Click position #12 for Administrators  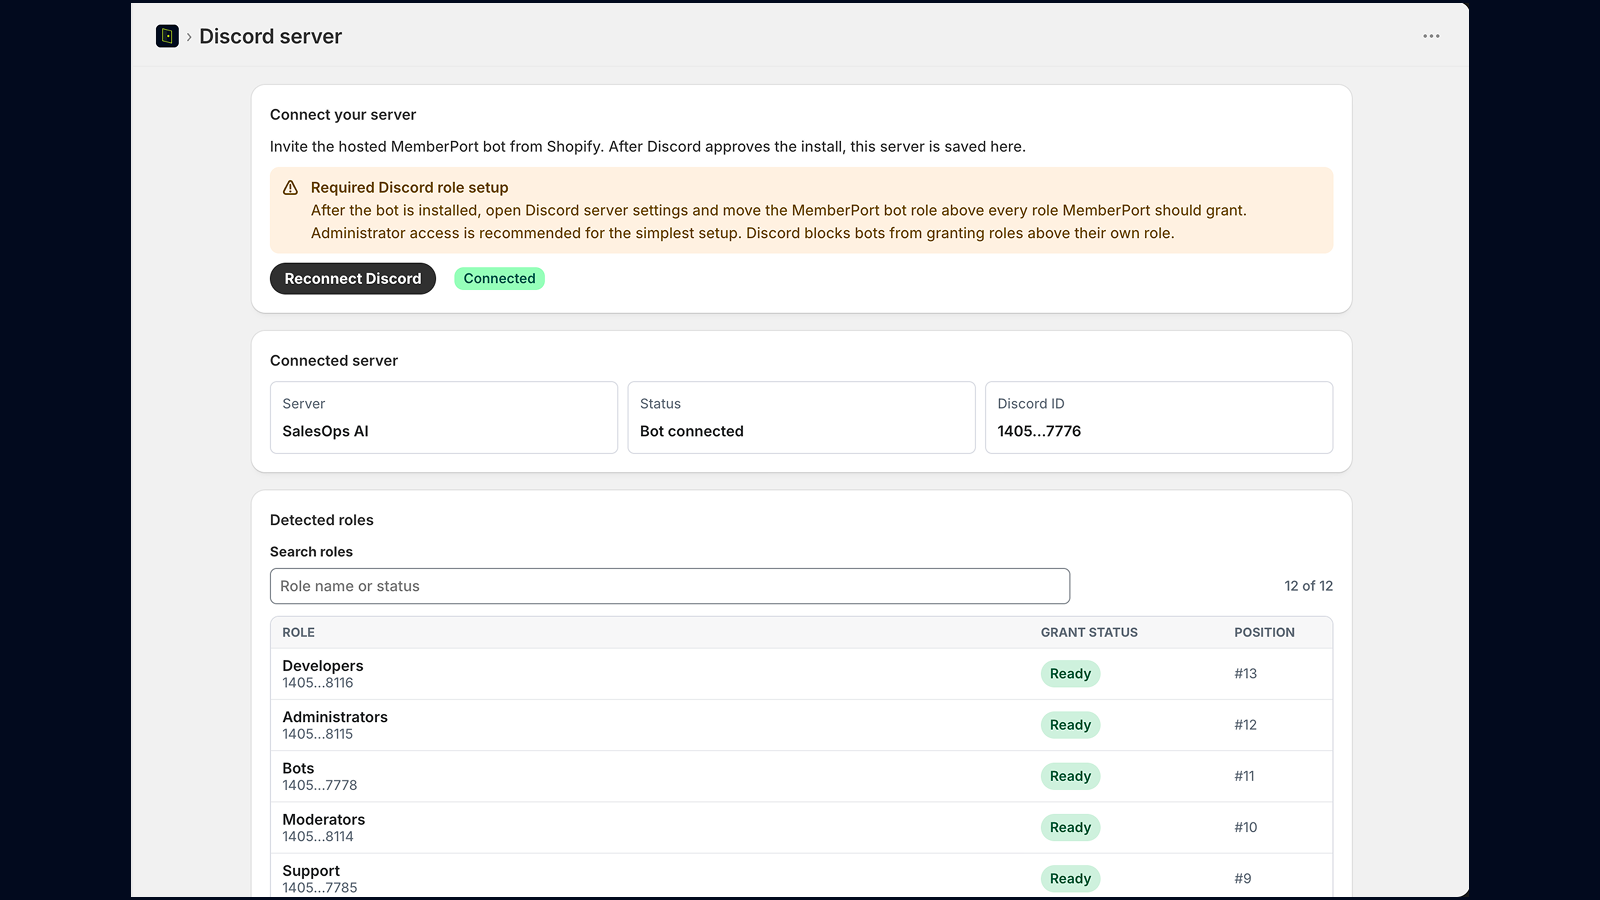tap(1245, 725)
